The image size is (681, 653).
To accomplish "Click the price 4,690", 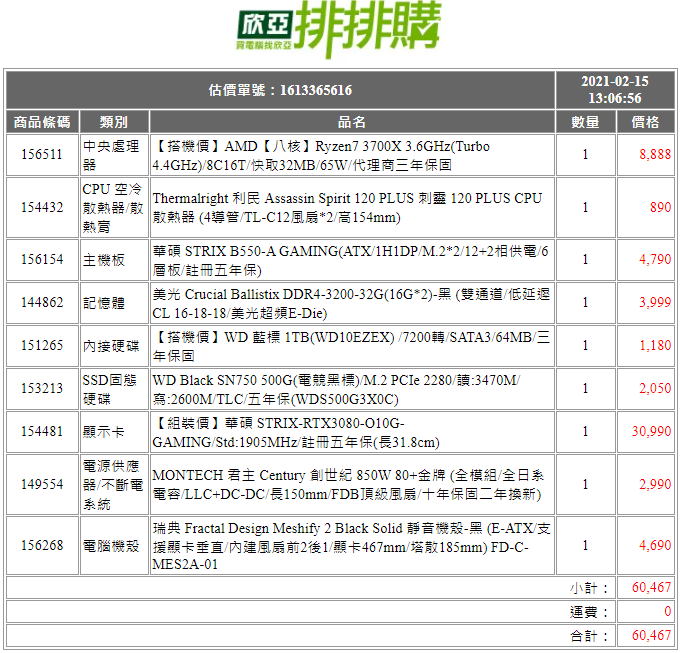I will coord(655,545).
